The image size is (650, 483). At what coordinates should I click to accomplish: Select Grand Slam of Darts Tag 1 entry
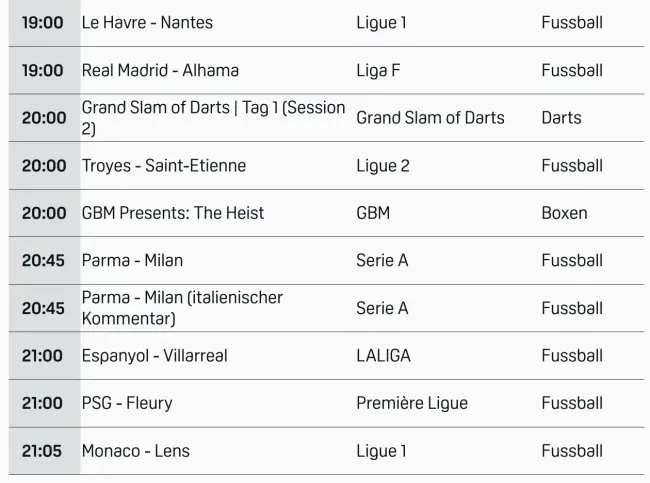pyautogui.click(x=213, y=118)
